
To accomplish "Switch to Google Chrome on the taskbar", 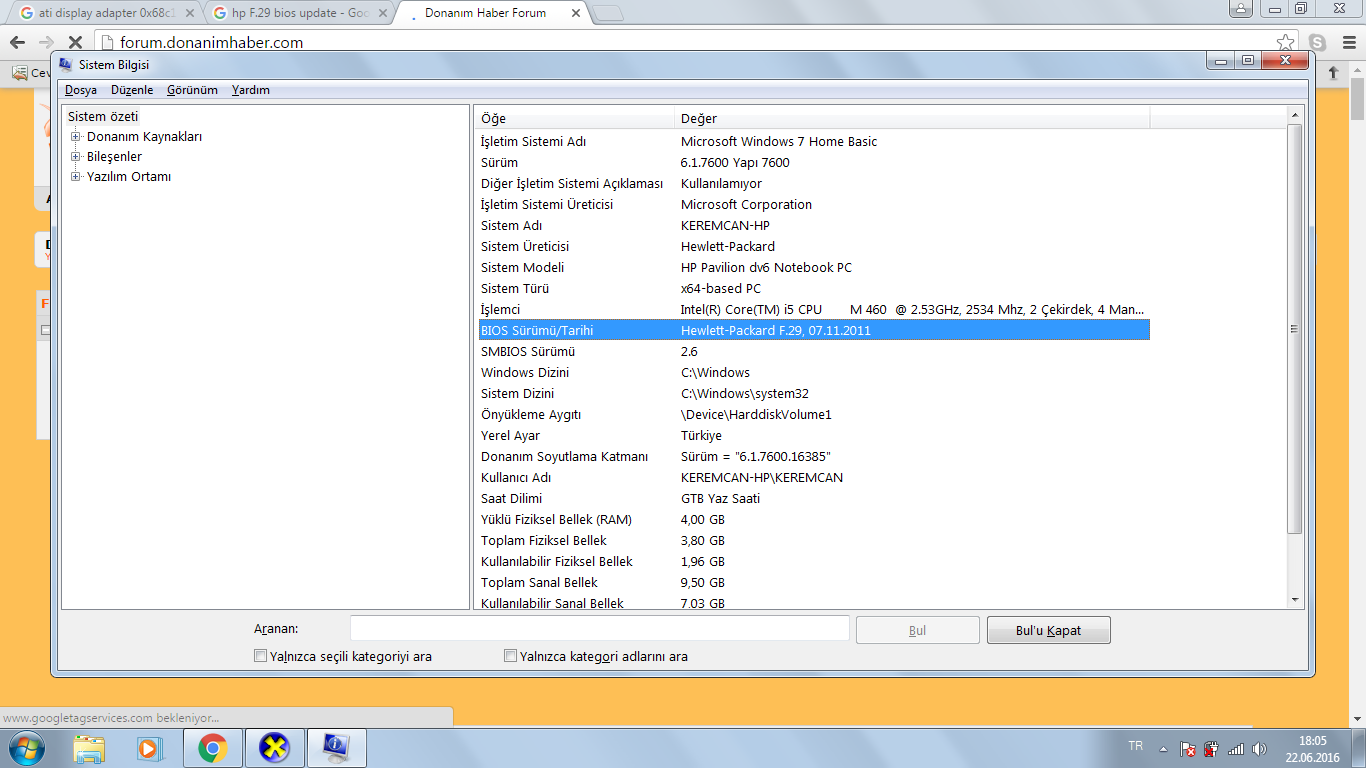I will (212, 748).
